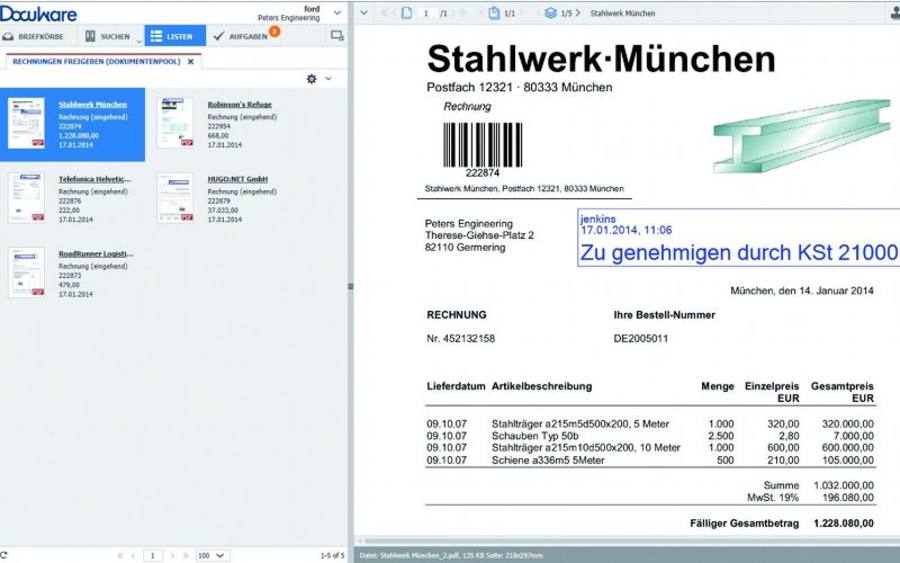Image resolution: width=900 pixels, height=563 pixels.
Task: Expand the viewer toolbar chevron
Action: click(364, 13)
